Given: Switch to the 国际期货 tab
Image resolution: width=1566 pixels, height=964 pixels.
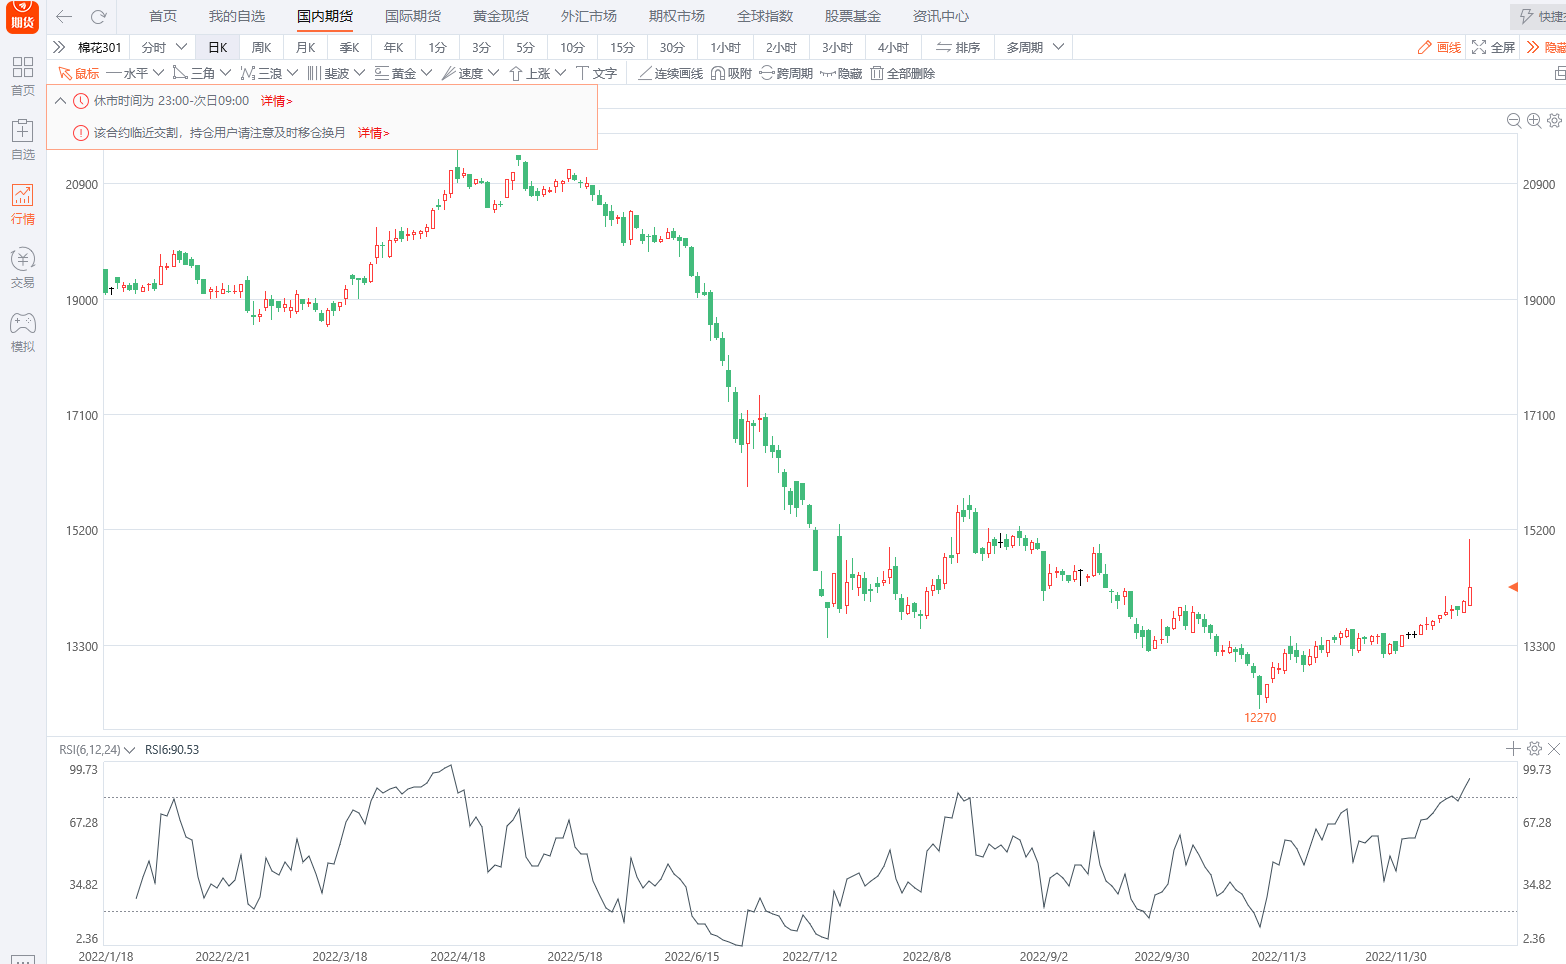Looking at the screenshot, I should (x=412, y=16).
